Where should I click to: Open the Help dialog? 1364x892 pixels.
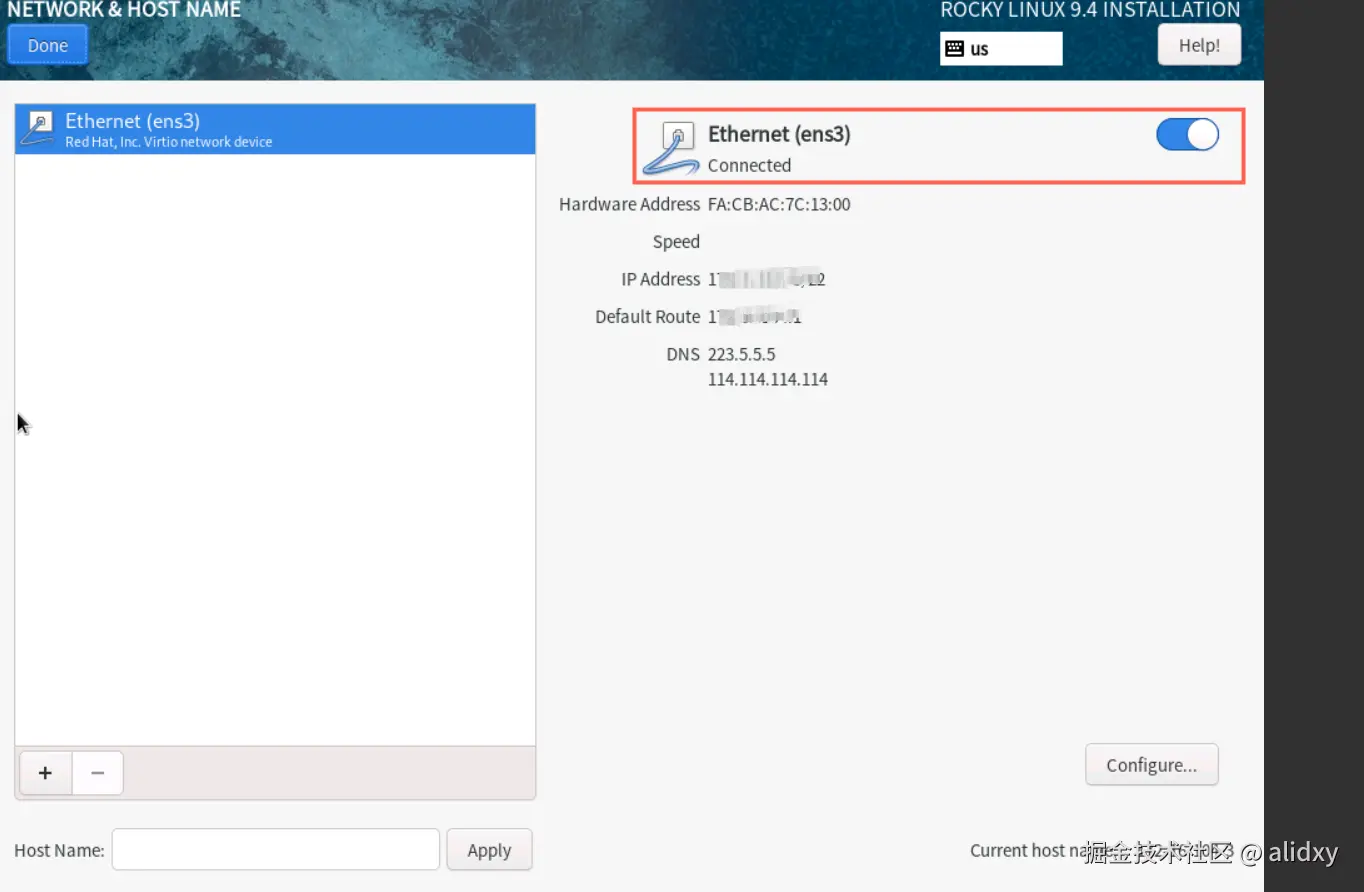(x=1199, y=45)
